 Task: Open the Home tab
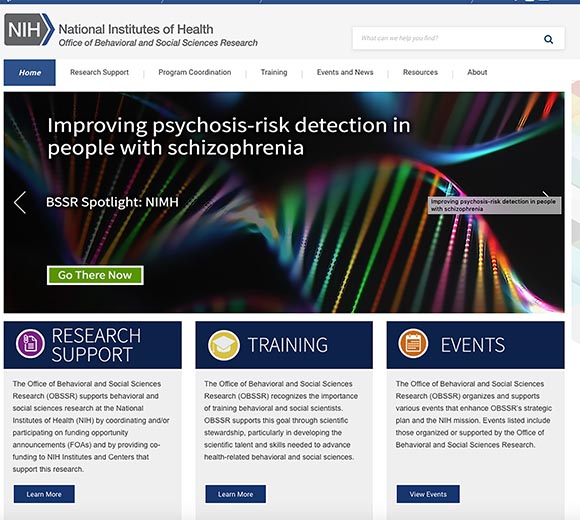coord(30,72)
